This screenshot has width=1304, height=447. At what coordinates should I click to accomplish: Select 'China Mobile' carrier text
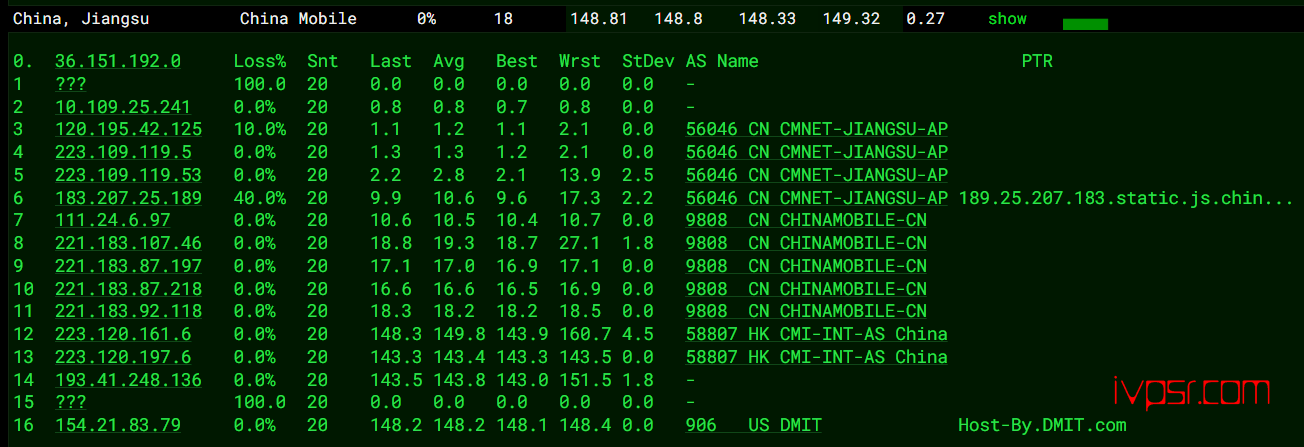point(298,19)
